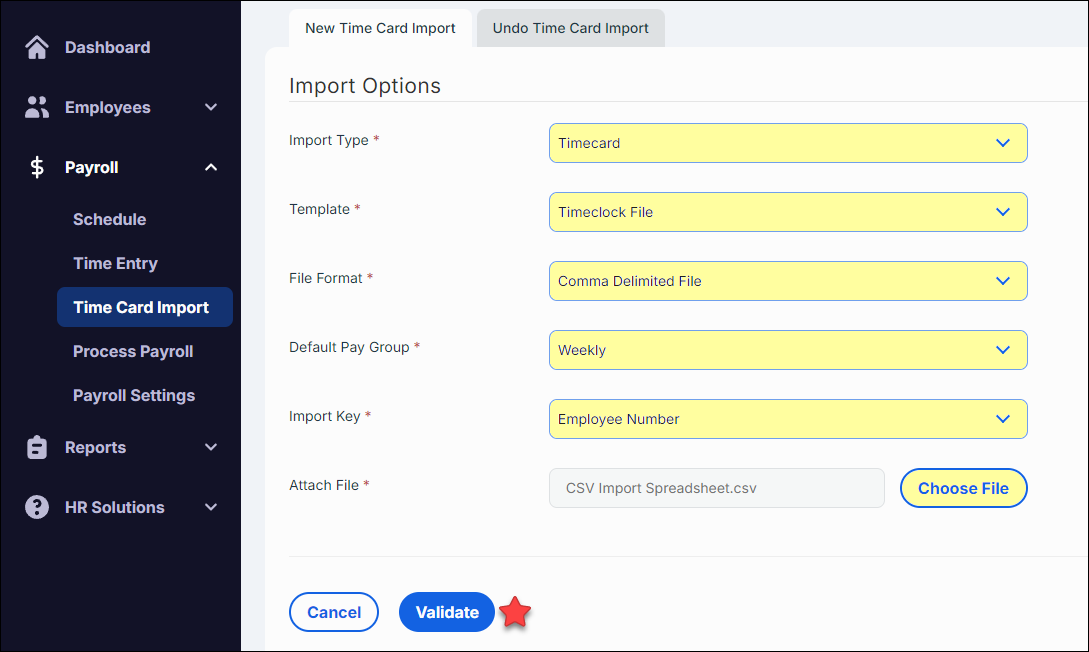Open the Import Type dropdown
1089x652 pixels.
pyautogui.click(x=787, y=143)
